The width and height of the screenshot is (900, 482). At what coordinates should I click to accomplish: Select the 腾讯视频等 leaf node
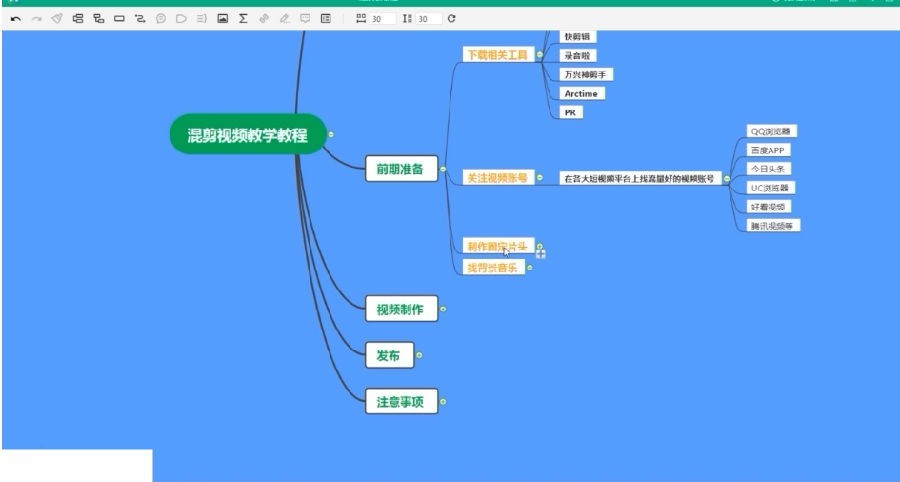coord(773,226)
